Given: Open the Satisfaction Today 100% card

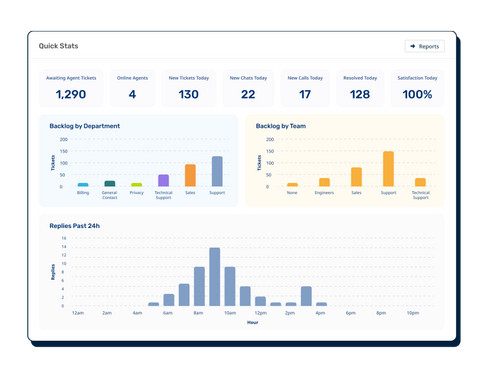Looking at the screenshot, I should point(417,88).
